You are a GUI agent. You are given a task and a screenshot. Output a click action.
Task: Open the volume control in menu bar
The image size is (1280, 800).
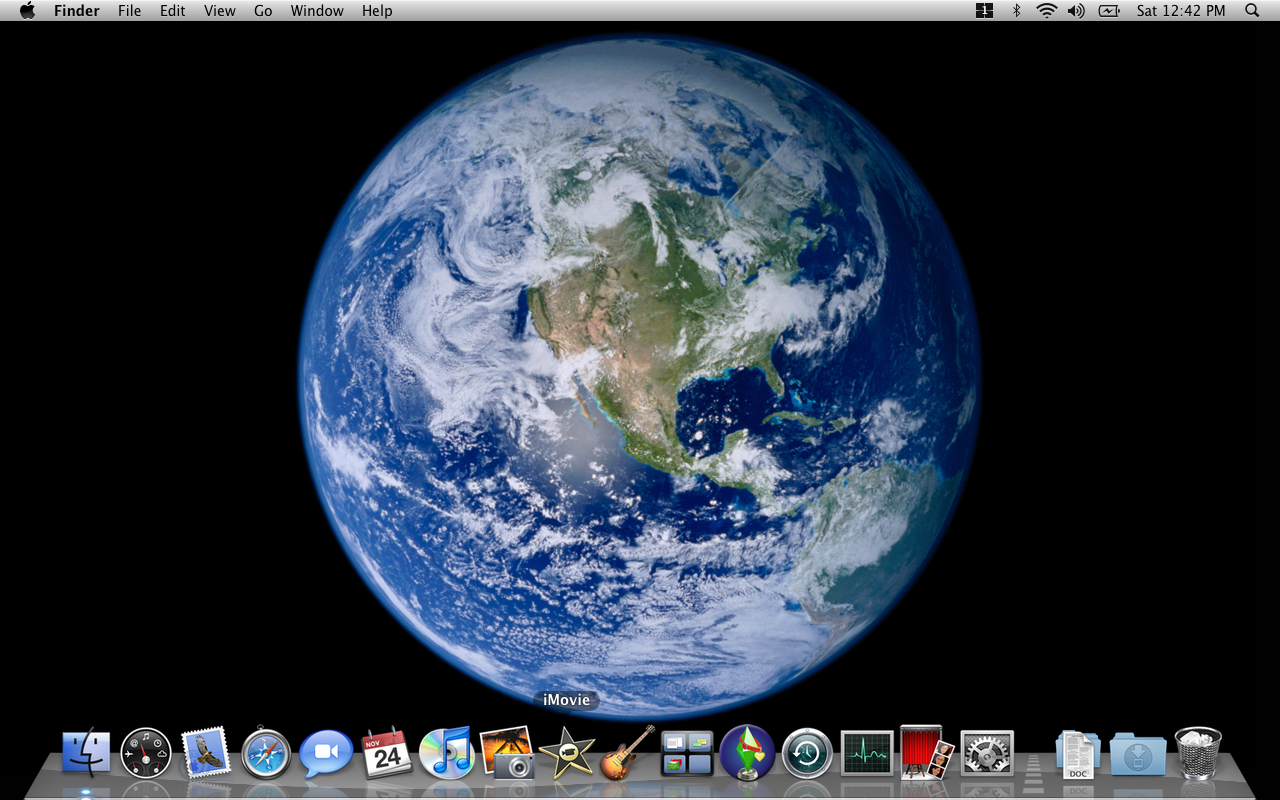(x=1076, y=11)
